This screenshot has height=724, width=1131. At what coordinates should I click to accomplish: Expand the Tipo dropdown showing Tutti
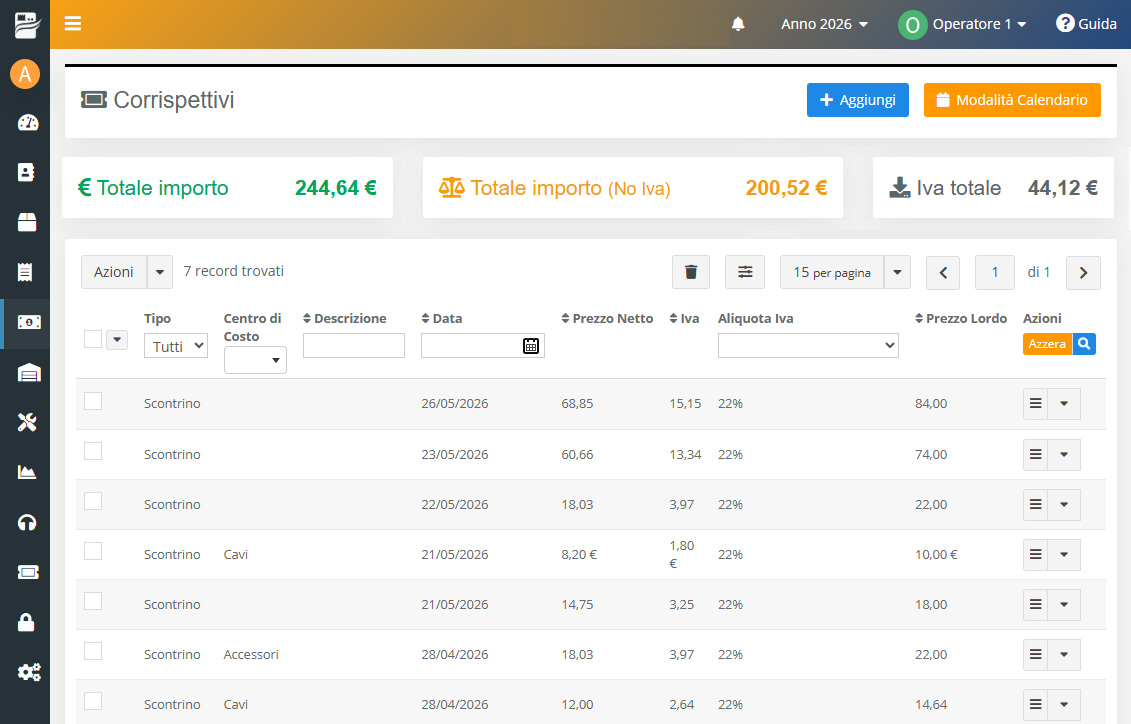coord(176,346)
